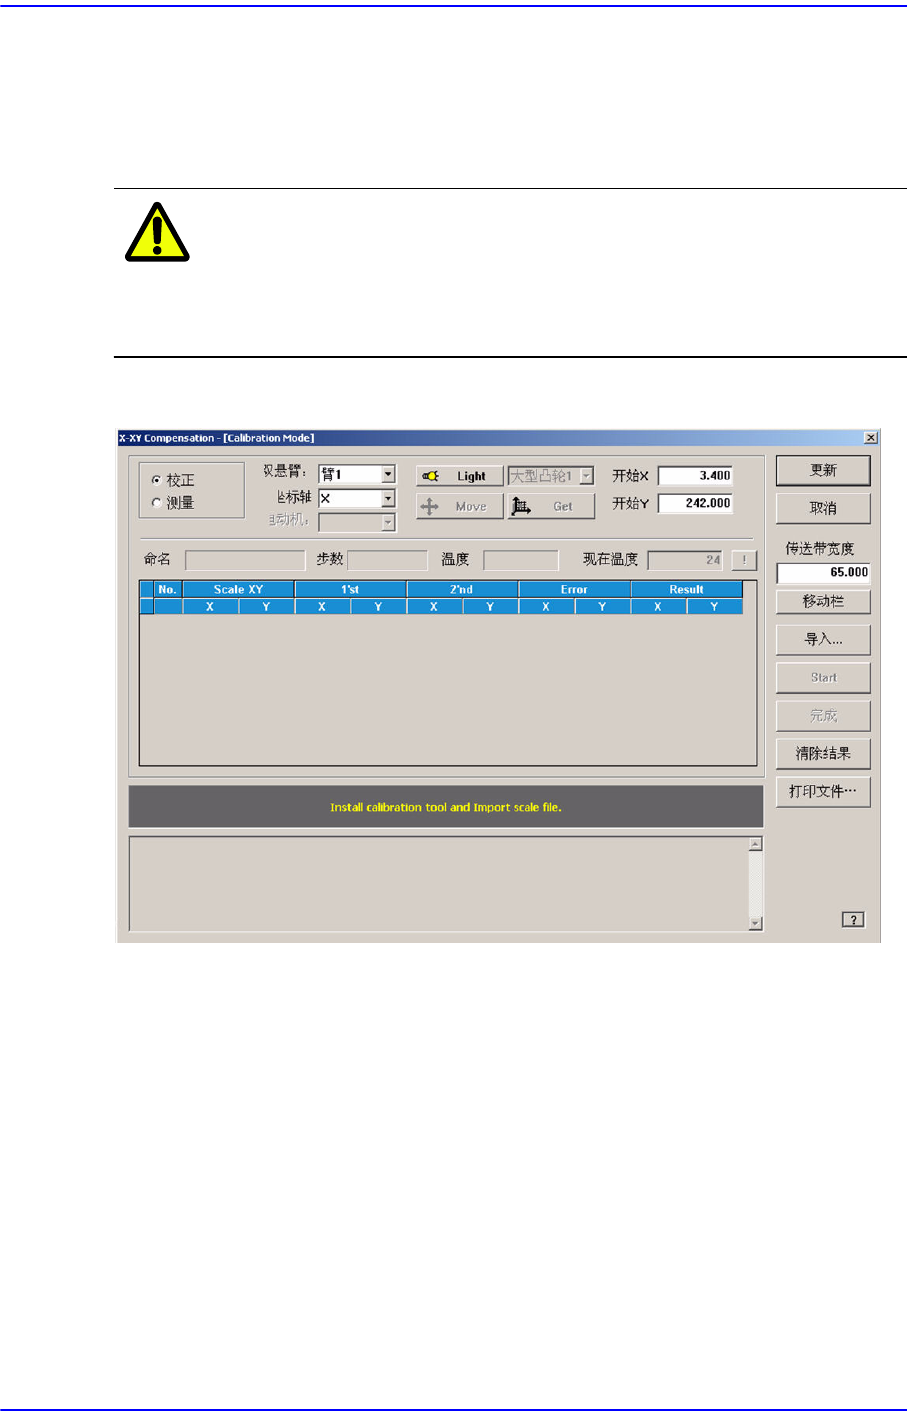The height and width of the screenshot is (1421, 907).
Task: Click the 取消 button
Action: (x=823, y=508)
